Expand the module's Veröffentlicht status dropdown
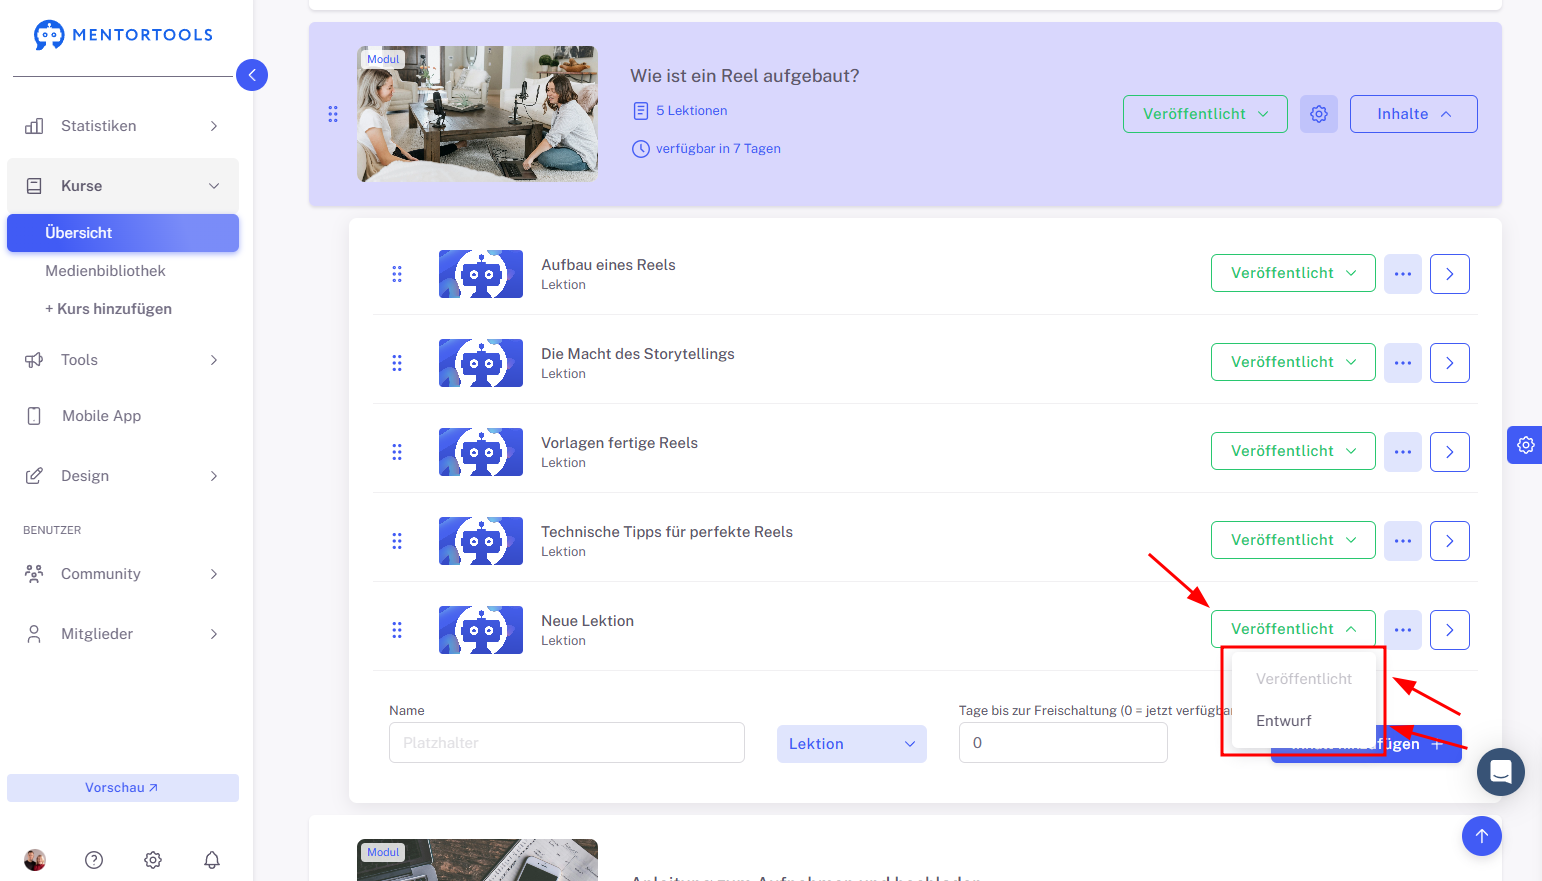The height and width of the screenshot is (881, 1542). 1205,114
